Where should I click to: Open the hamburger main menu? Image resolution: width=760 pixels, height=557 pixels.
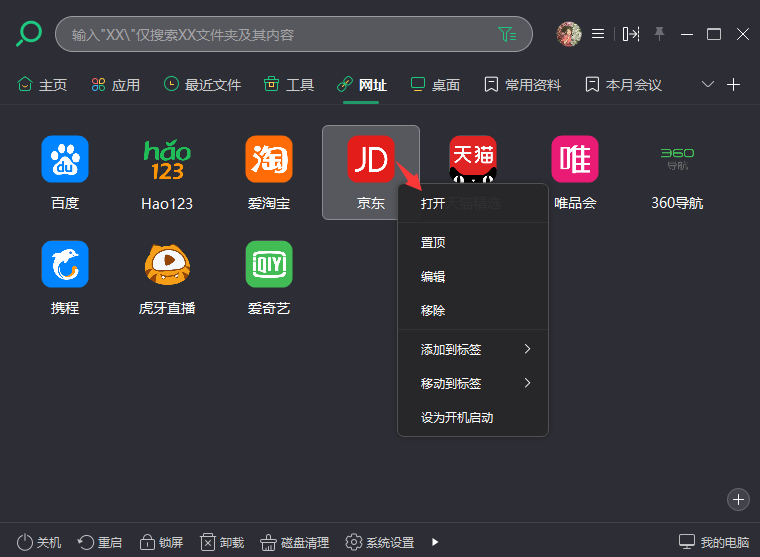[598, 34]
